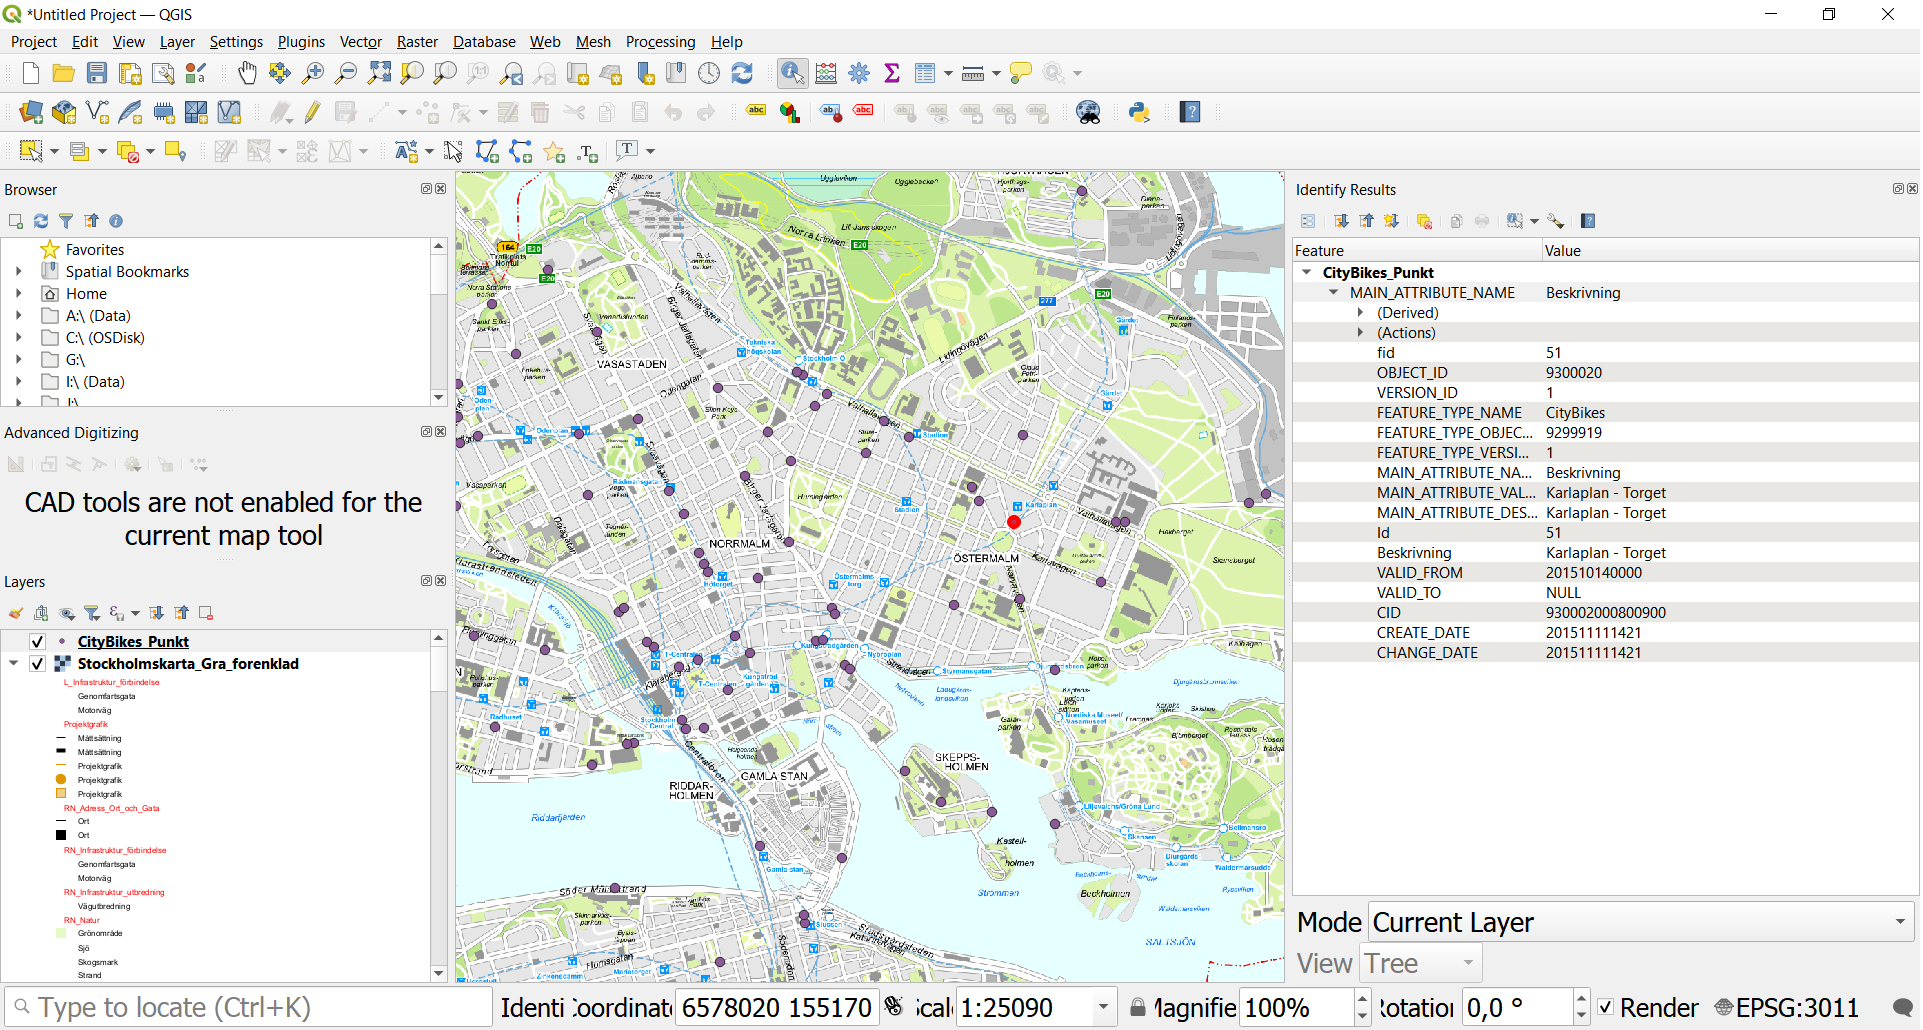1923x1030 pixels.
Task: Expand the (Derived) attributes node
Action: tap(1360, 313)
